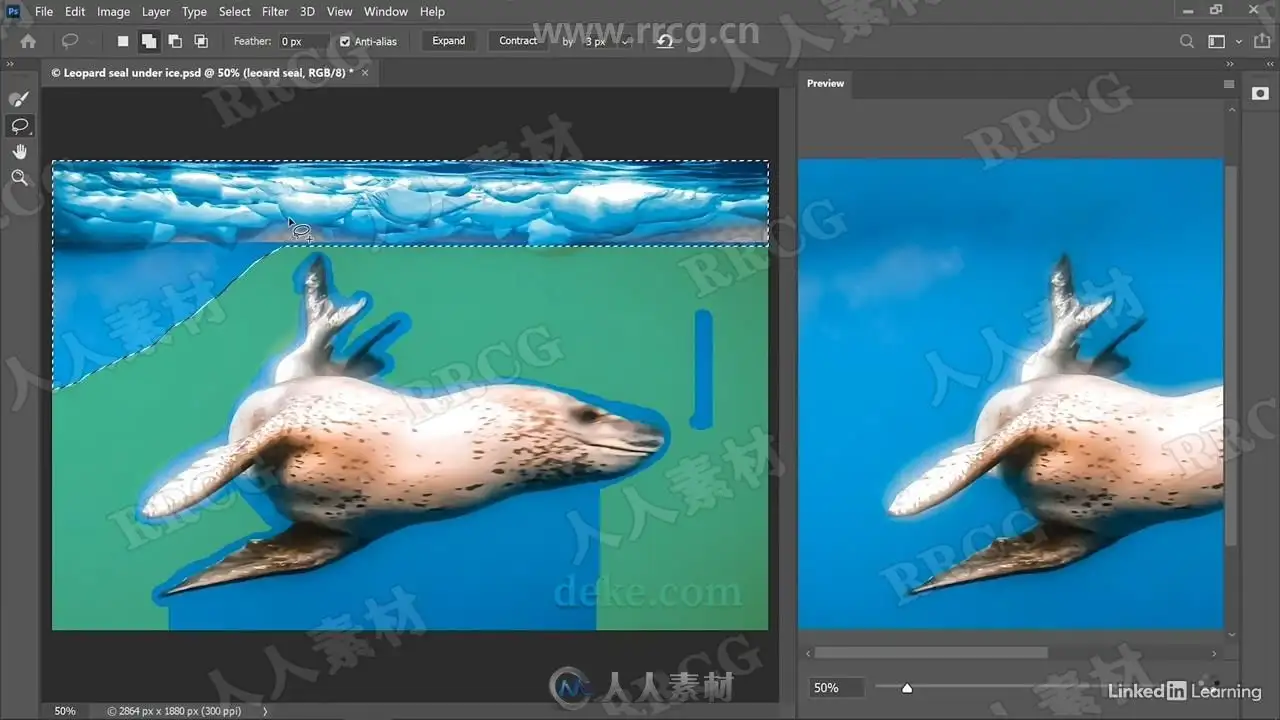The height and width of the screenshot is (720, 1280).
Task: Open the Select menu
Action: [235, 12]
